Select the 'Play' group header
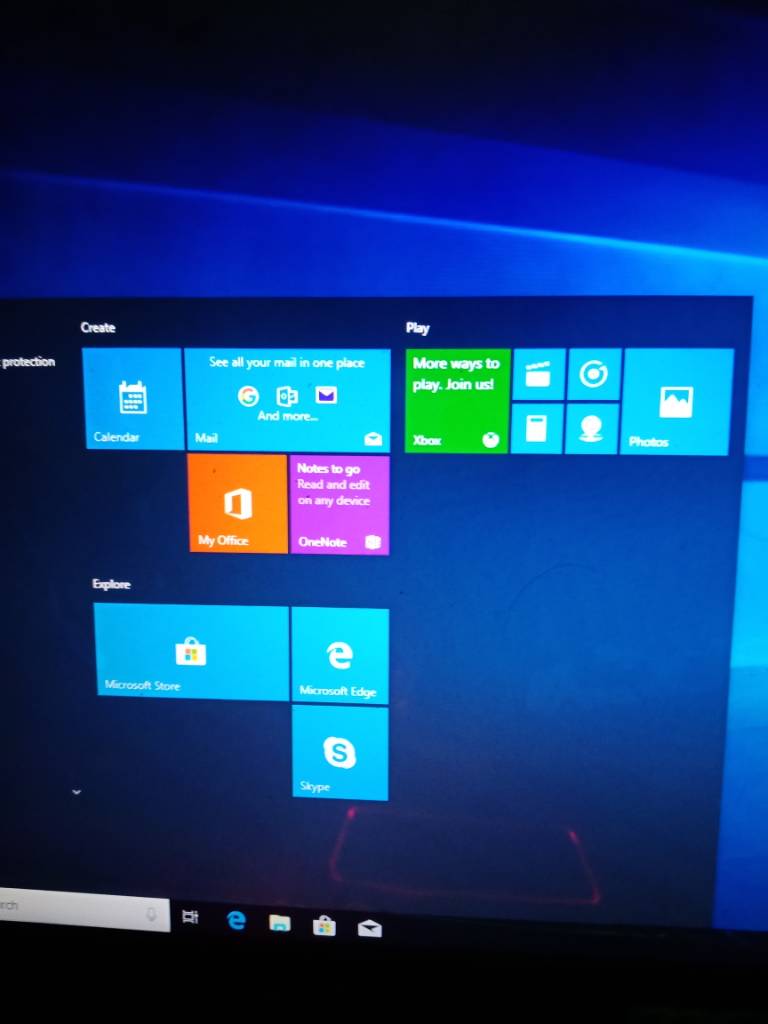 [417, 328]
